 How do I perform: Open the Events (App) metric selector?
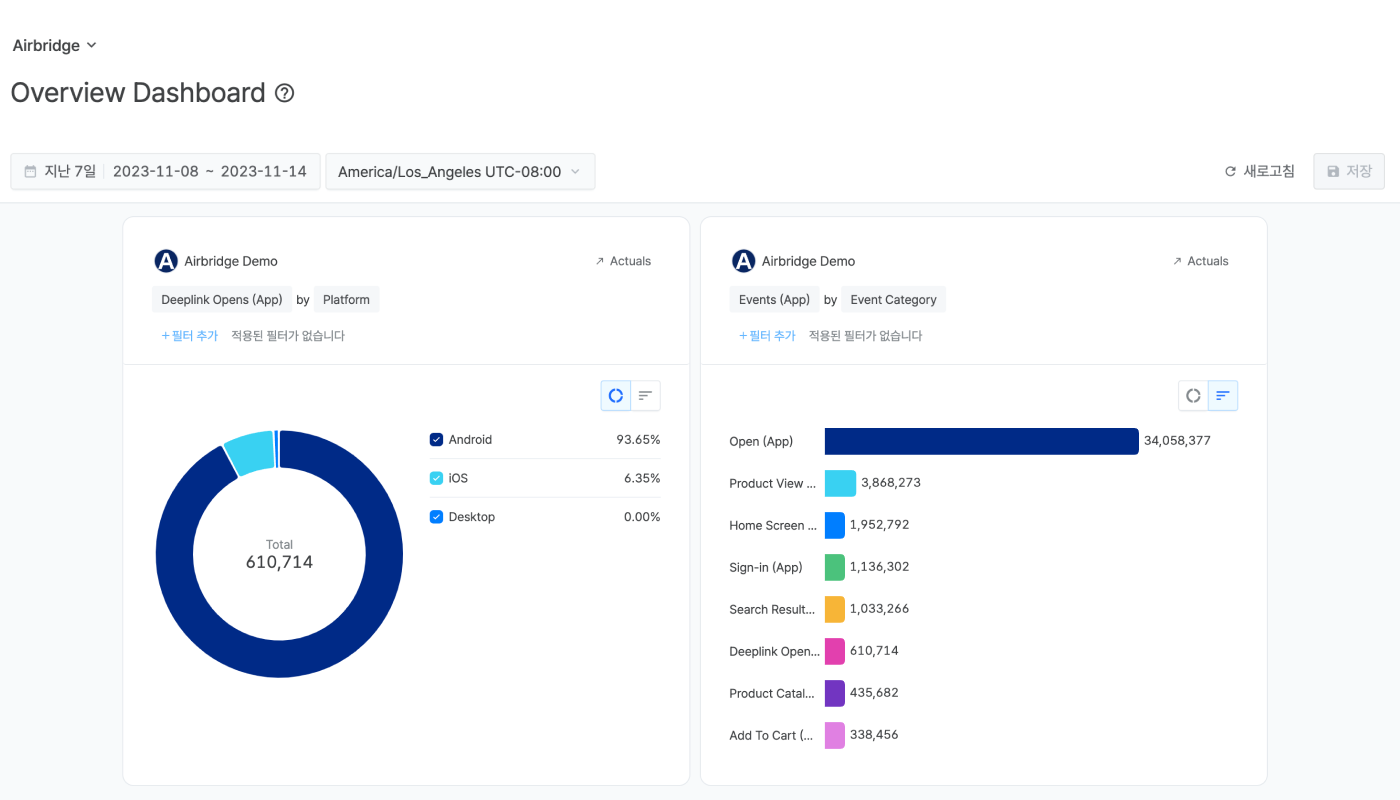(774, 299)
